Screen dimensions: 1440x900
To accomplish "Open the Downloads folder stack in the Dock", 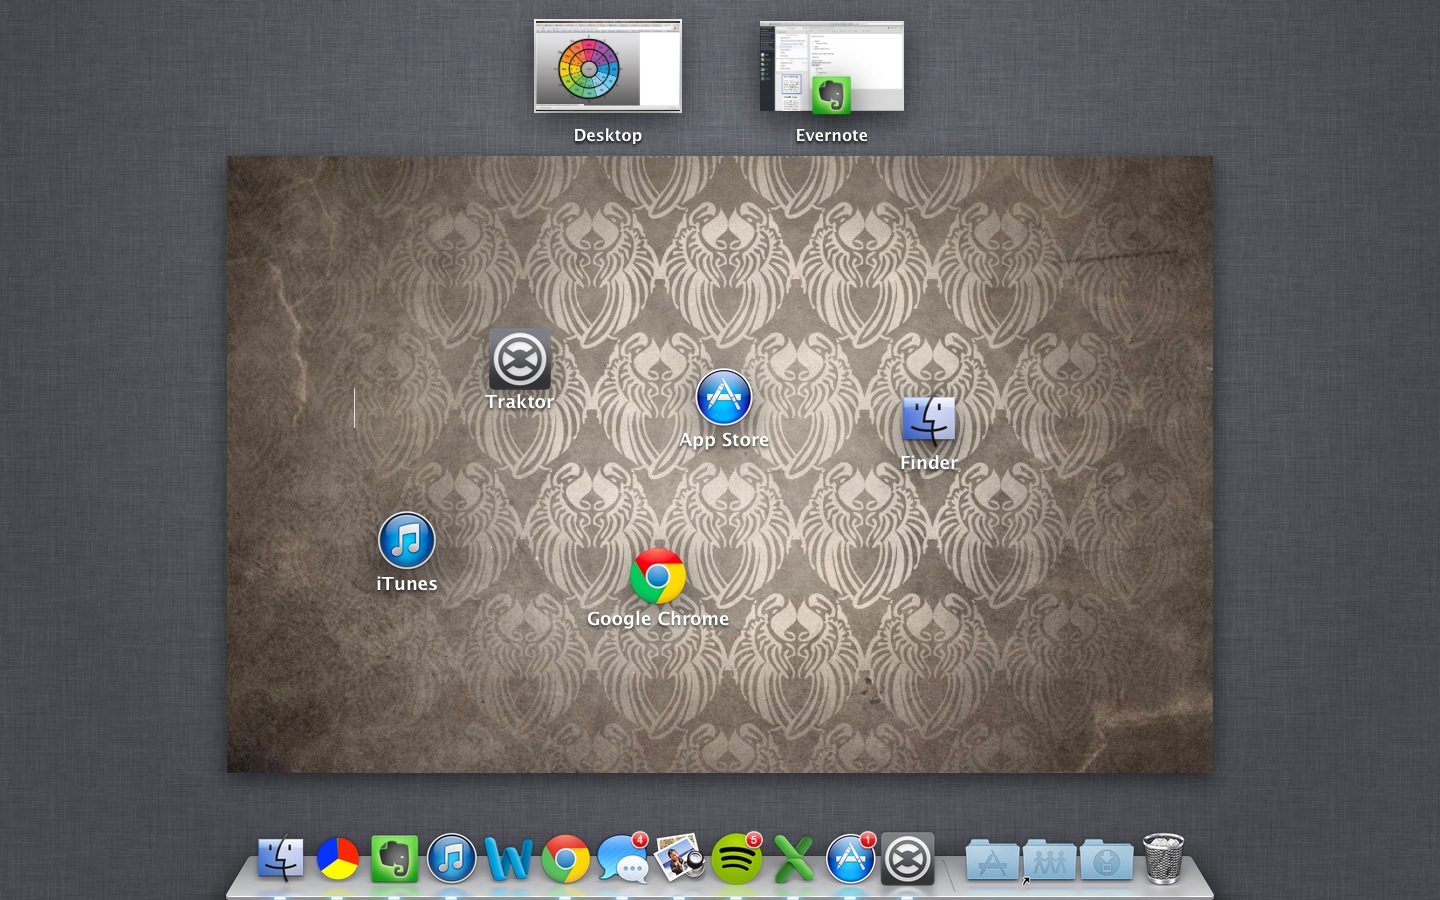I will pyautogui.click(x=1106, y=860).
